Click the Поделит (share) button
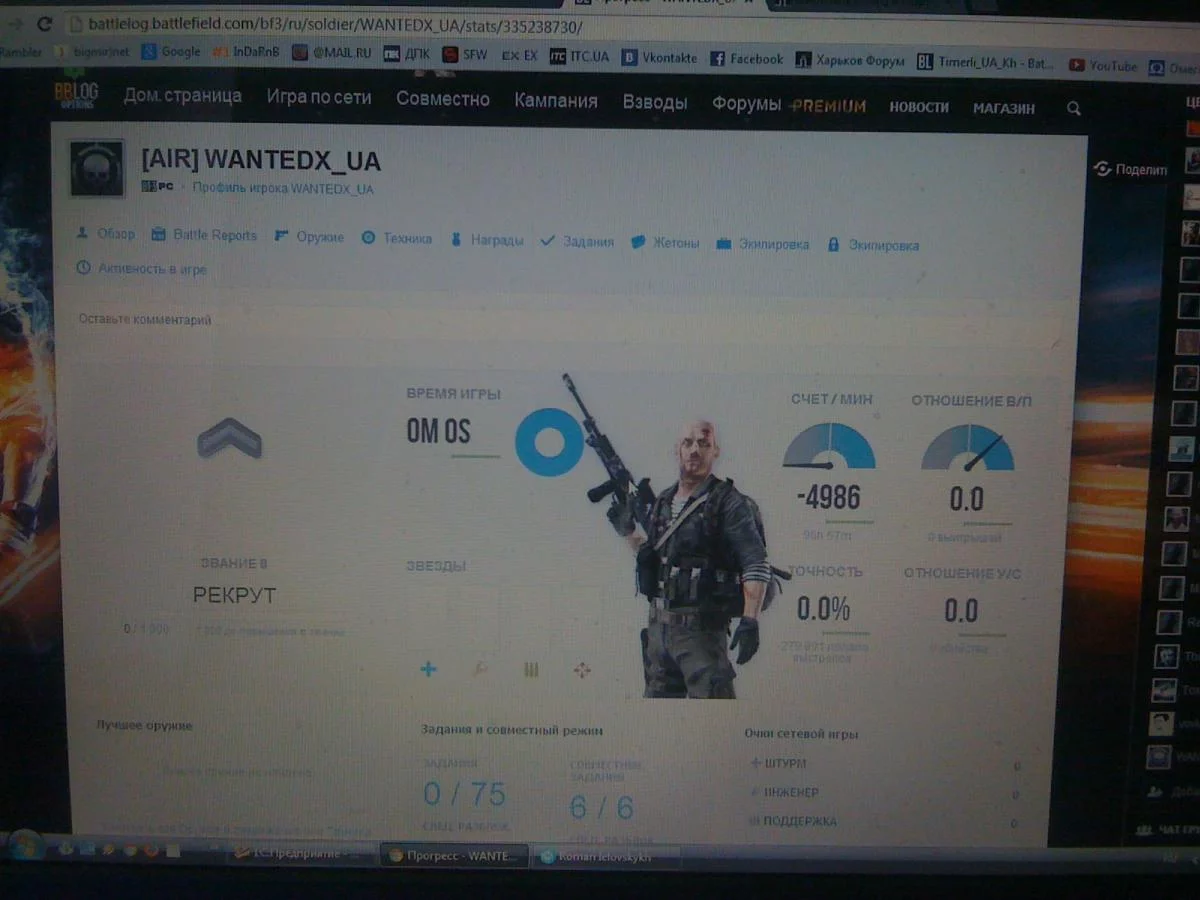The height and width of the screenshot is (900, 1200). (1130, 169)
